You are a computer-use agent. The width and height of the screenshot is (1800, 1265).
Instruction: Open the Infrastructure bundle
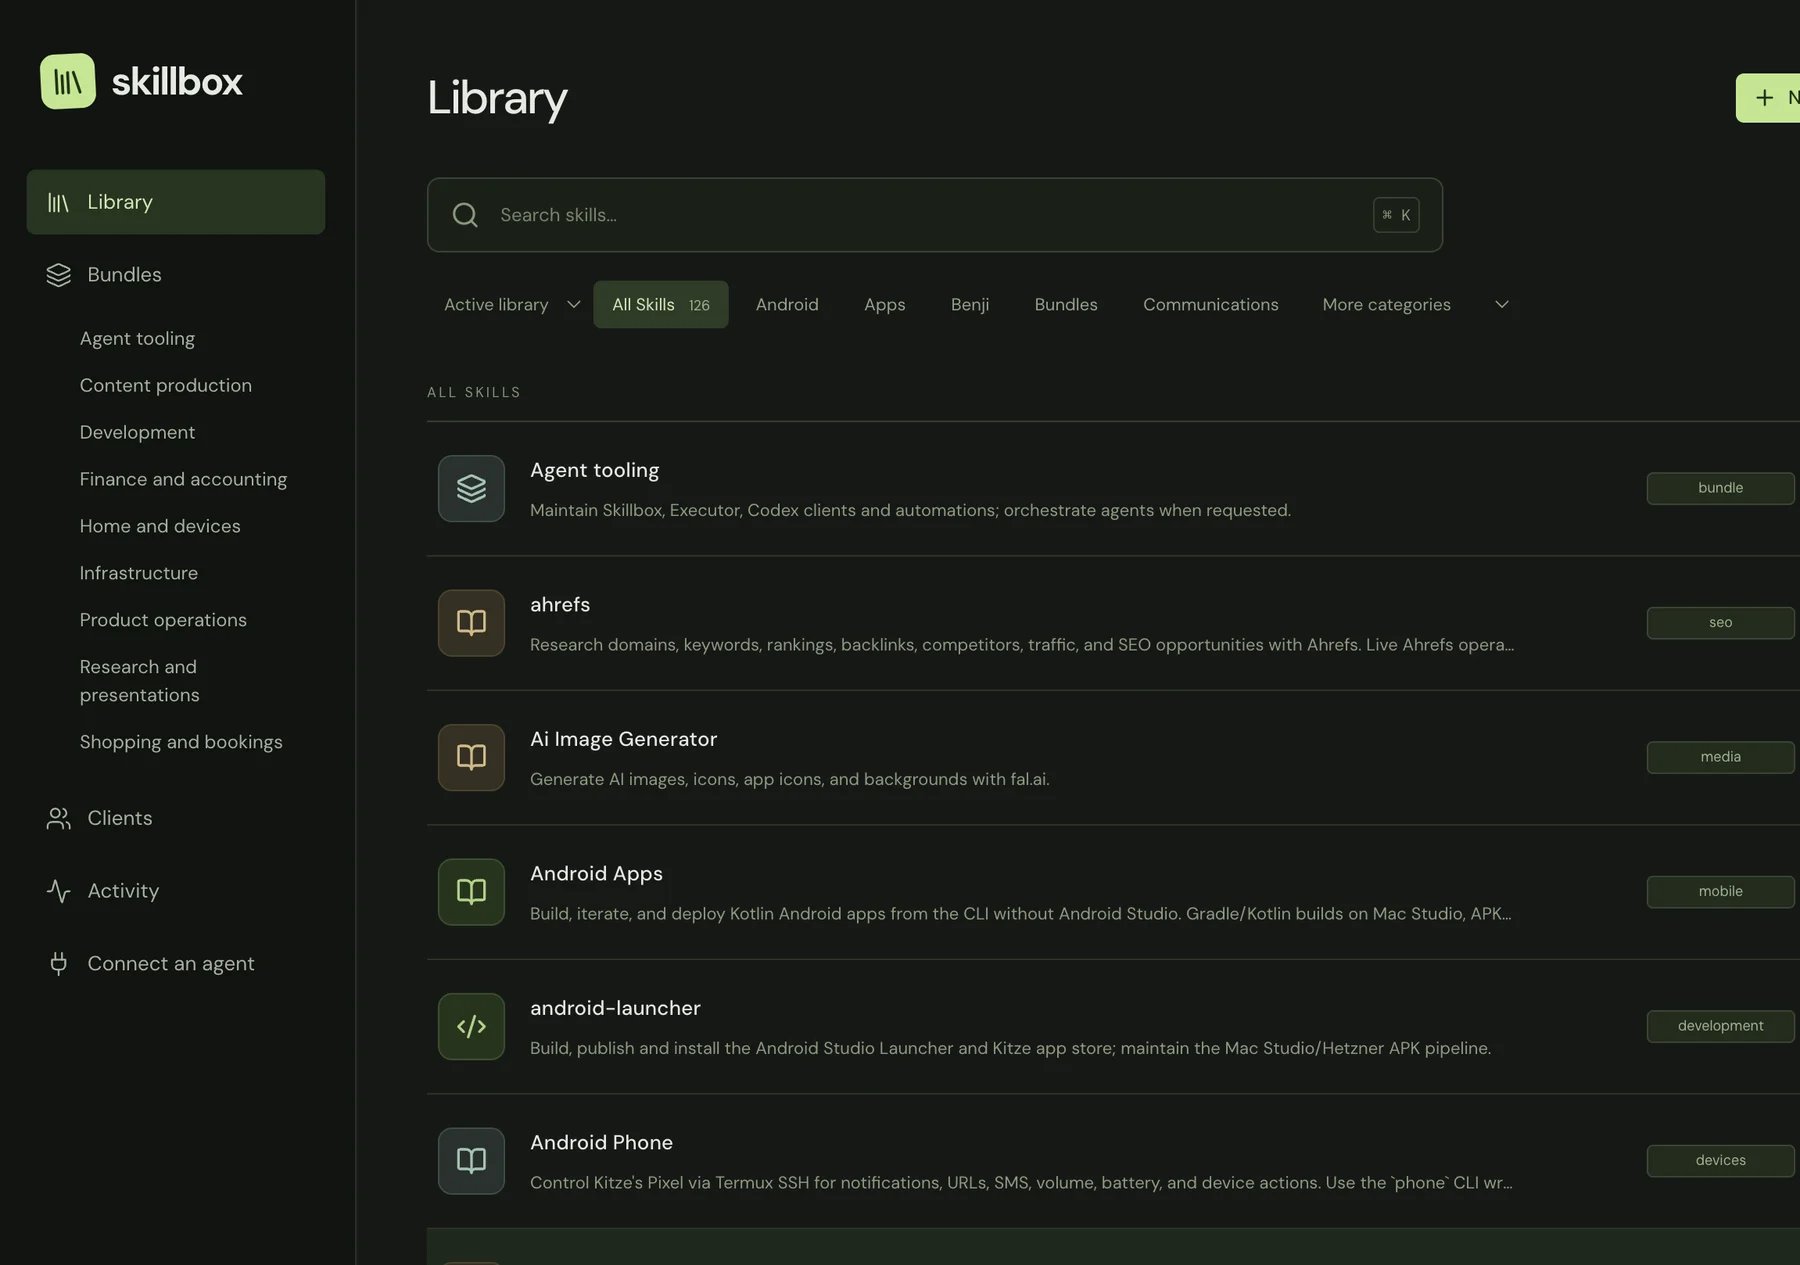pyautogui.click(x=139, y=574)
